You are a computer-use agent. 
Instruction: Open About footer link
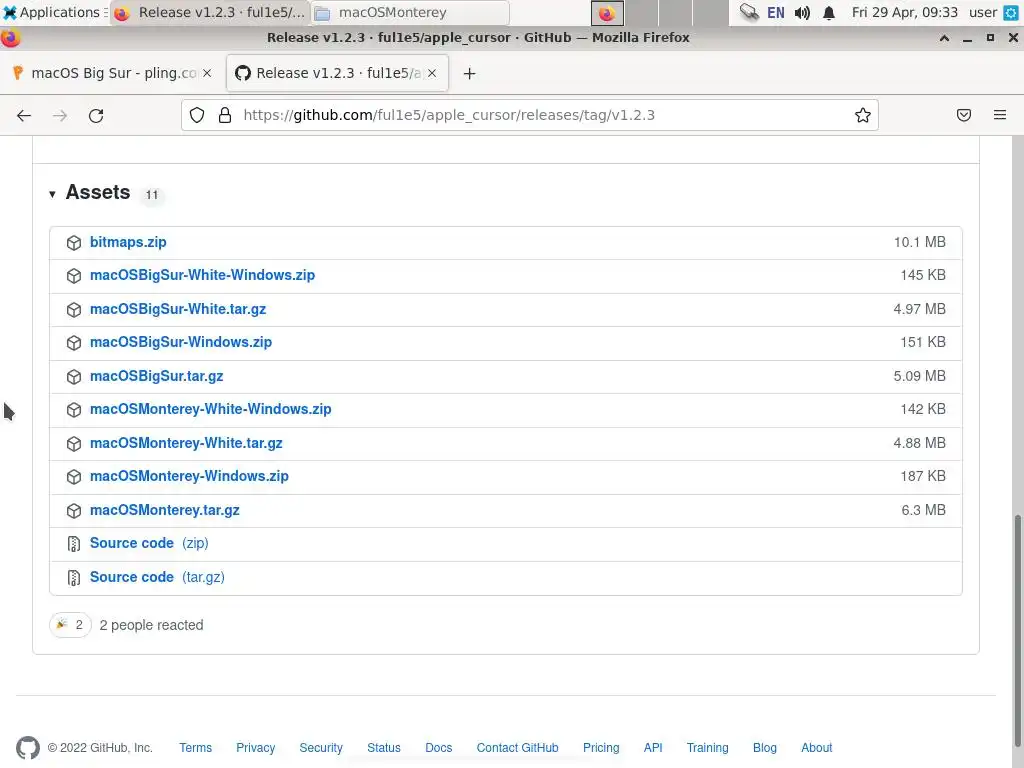[x=816, y=748]
